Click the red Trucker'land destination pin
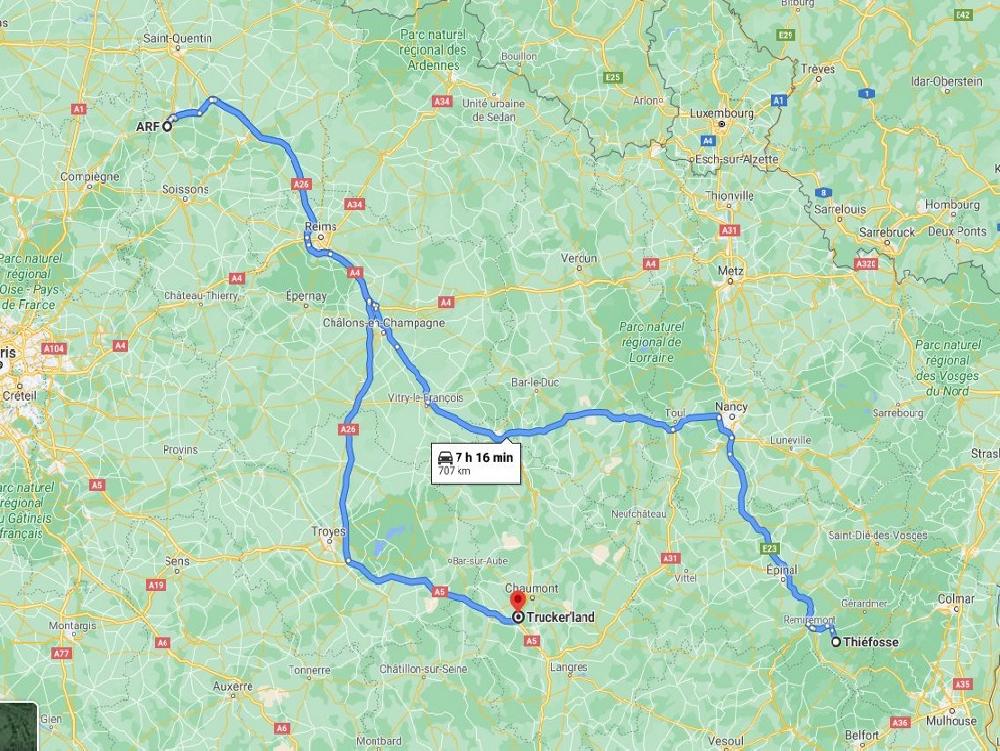The image size is (1000, 751). click(x=517, y=601)
